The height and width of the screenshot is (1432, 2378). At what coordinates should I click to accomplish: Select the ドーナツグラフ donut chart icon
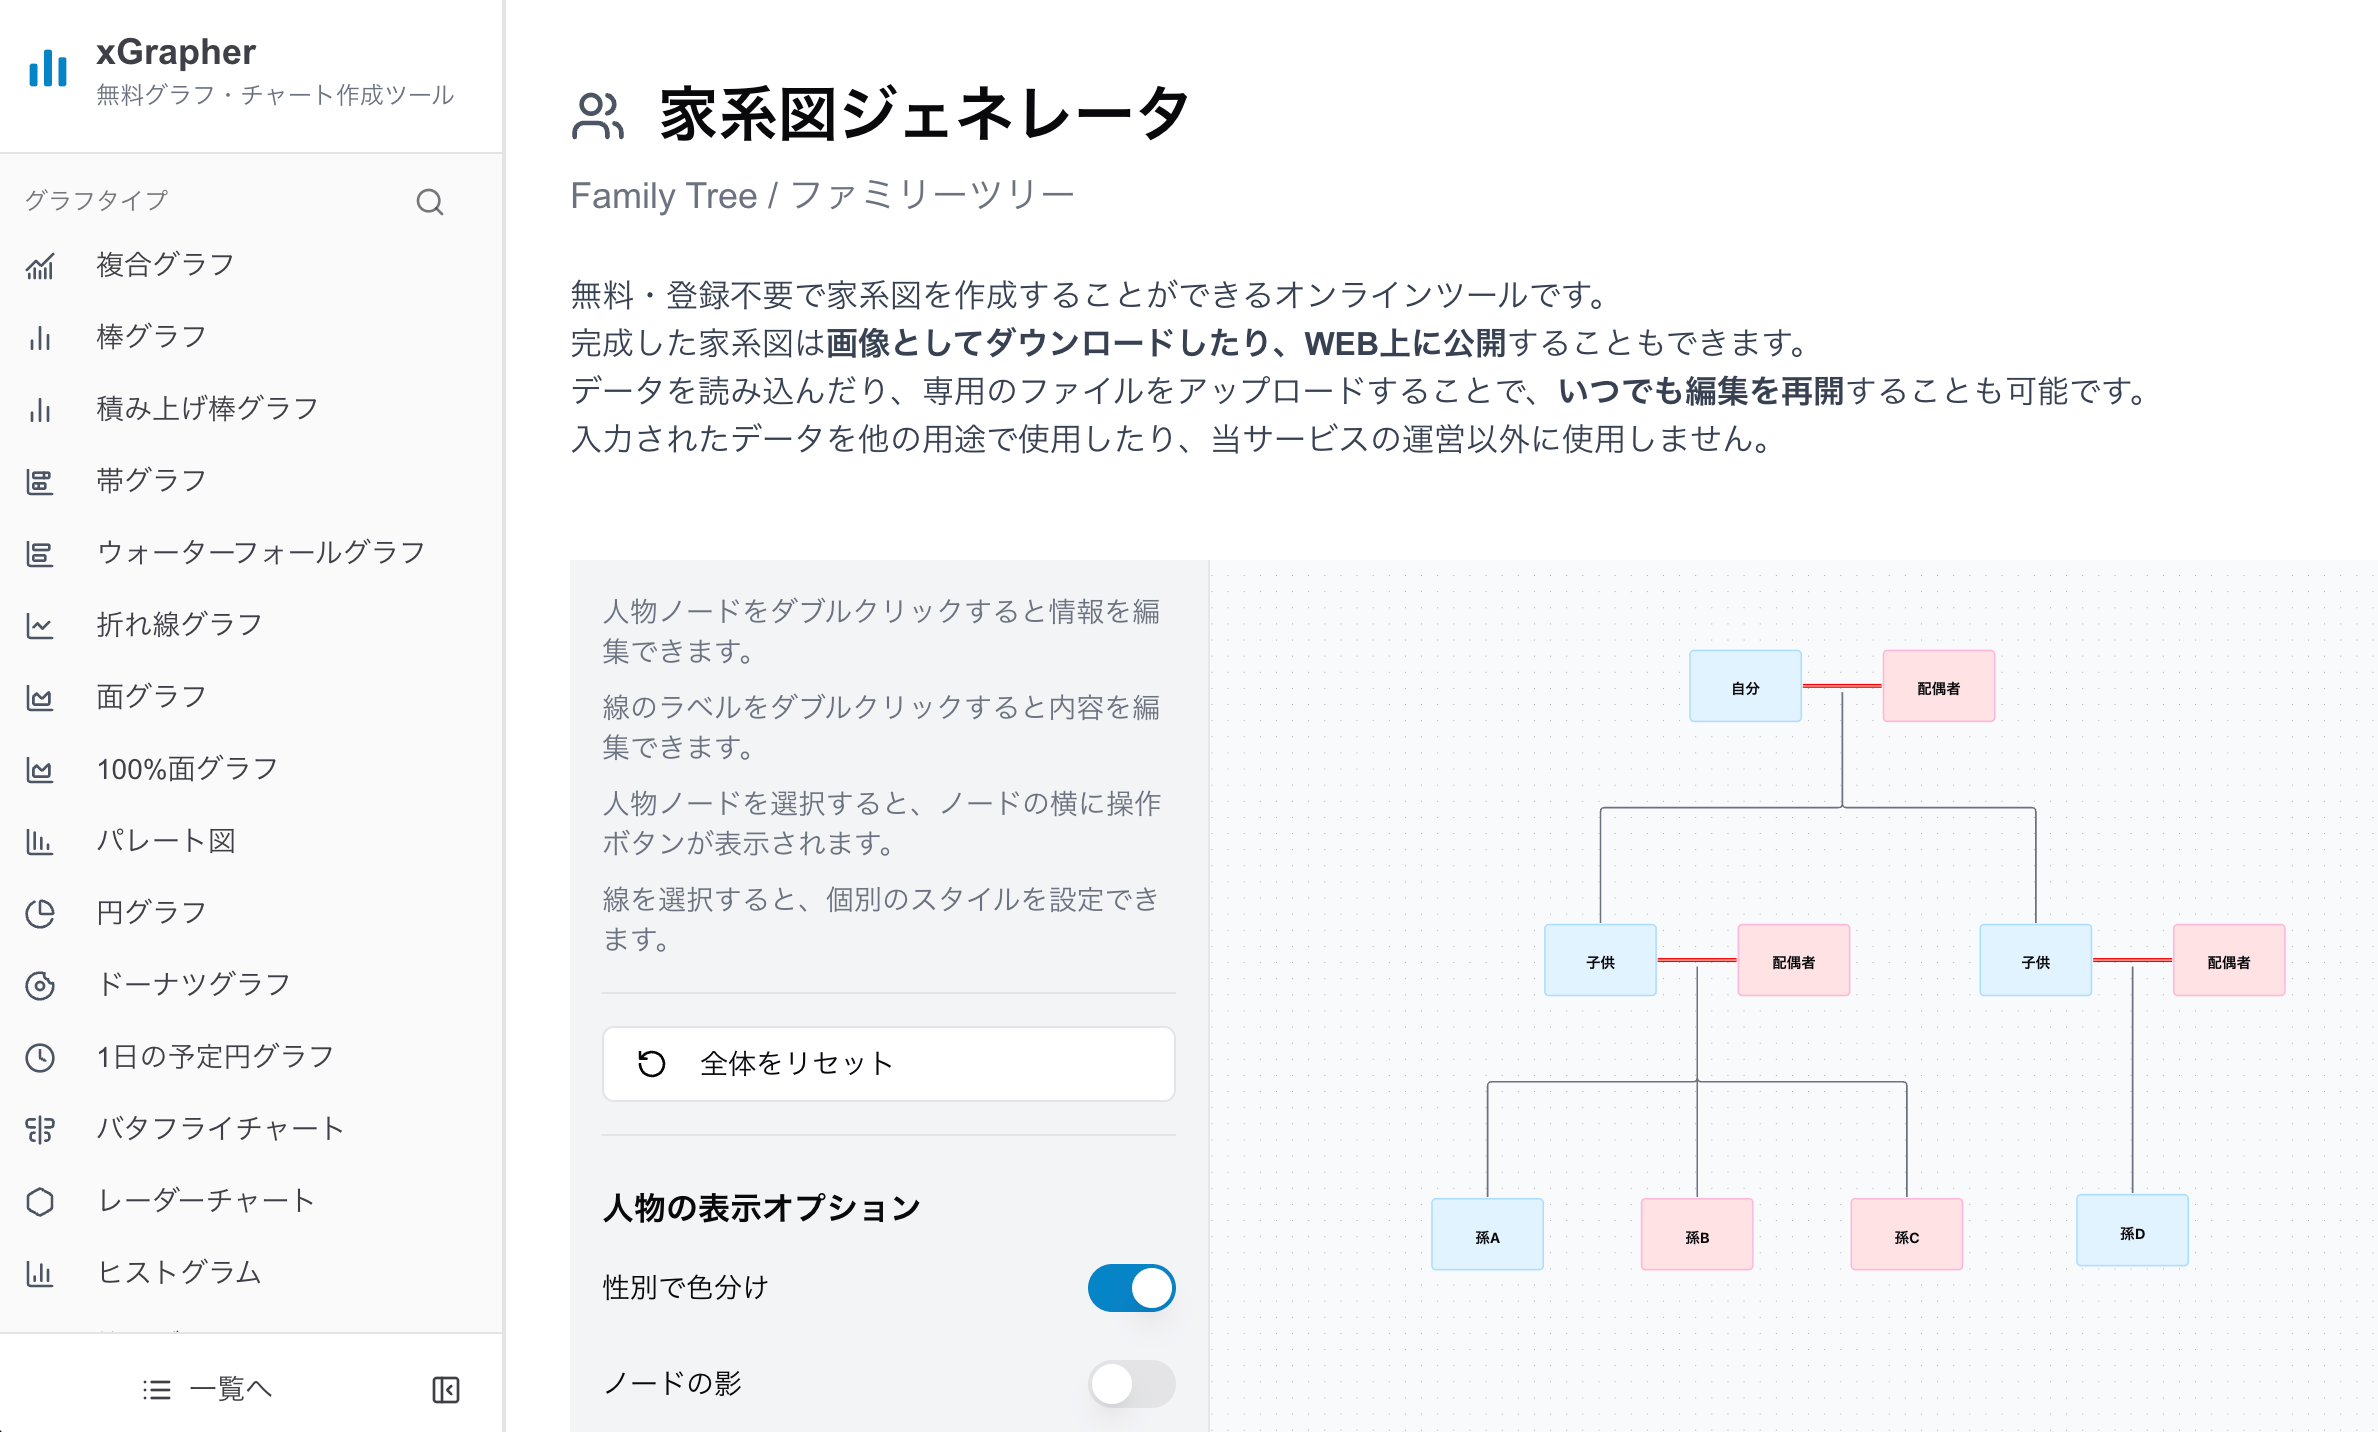point(41,985)
